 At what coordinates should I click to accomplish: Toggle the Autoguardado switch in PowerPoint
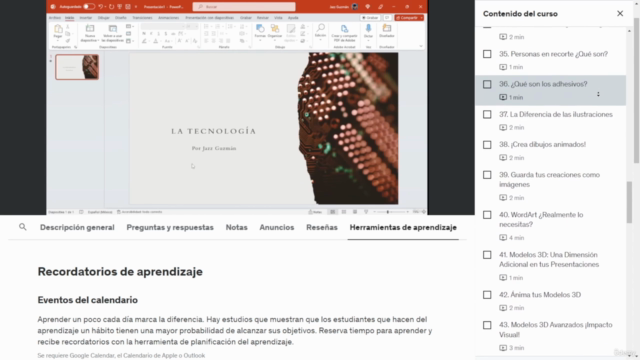(89, 7)
